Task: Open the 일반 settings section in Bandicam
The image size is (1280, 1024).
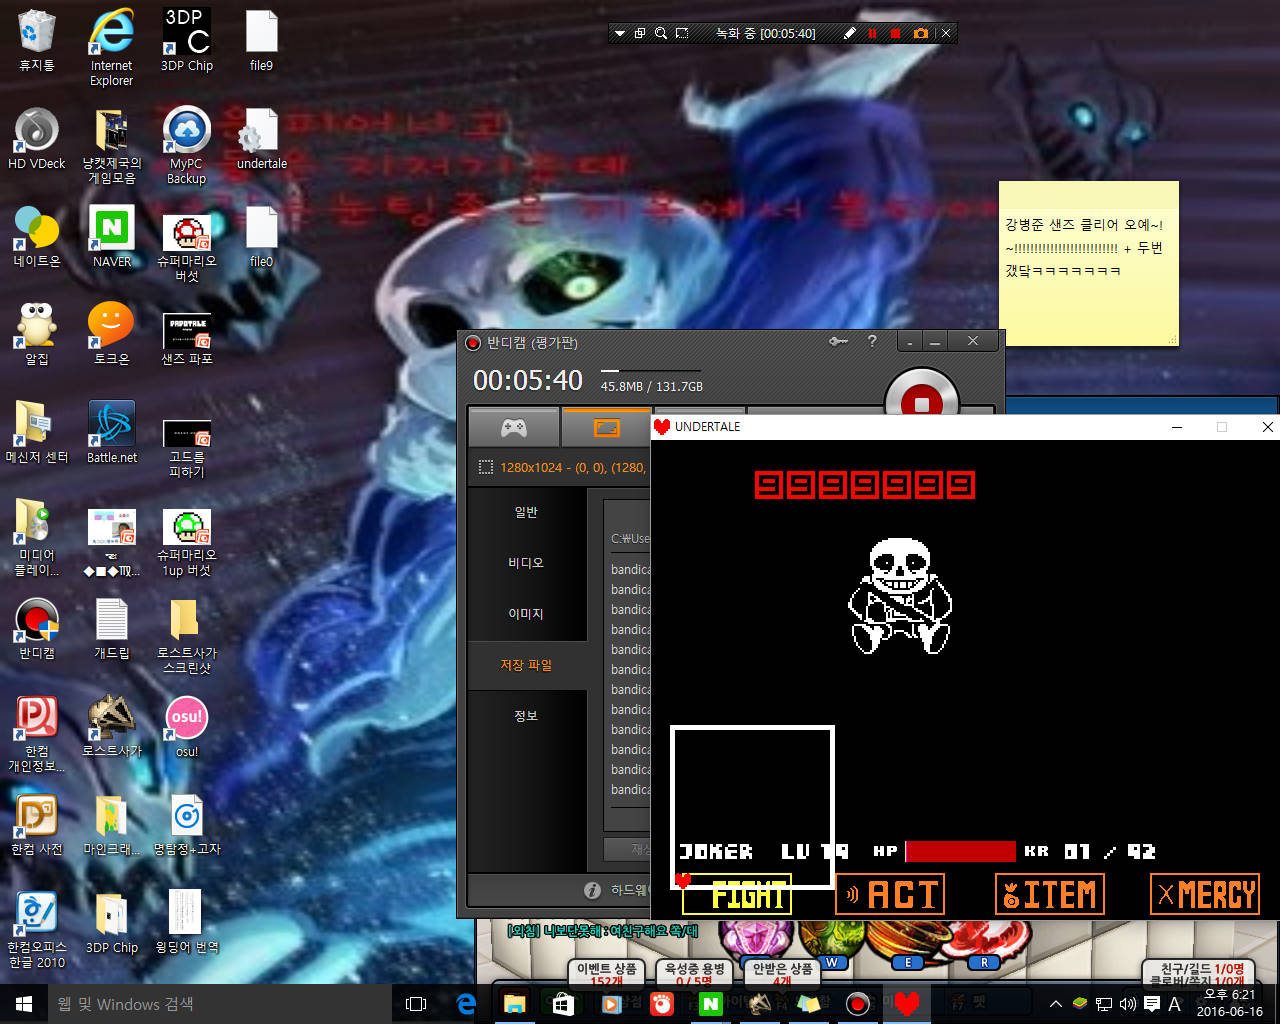Action: [x=526, y=512]
